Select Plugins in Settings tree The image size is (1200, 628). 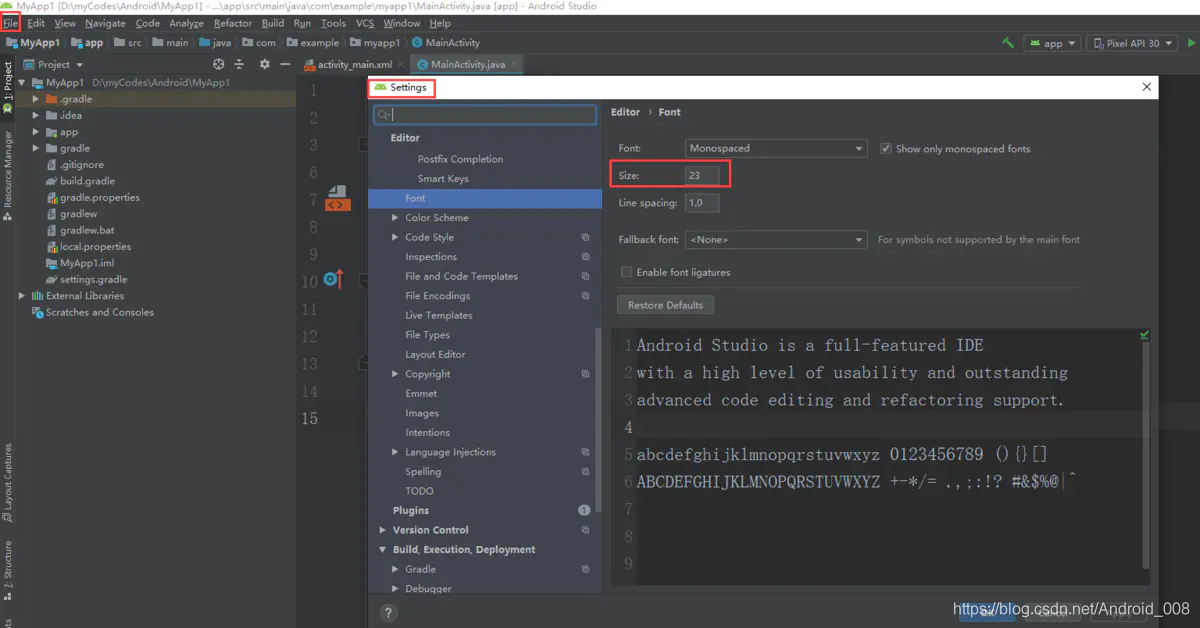tap(411, 511)
